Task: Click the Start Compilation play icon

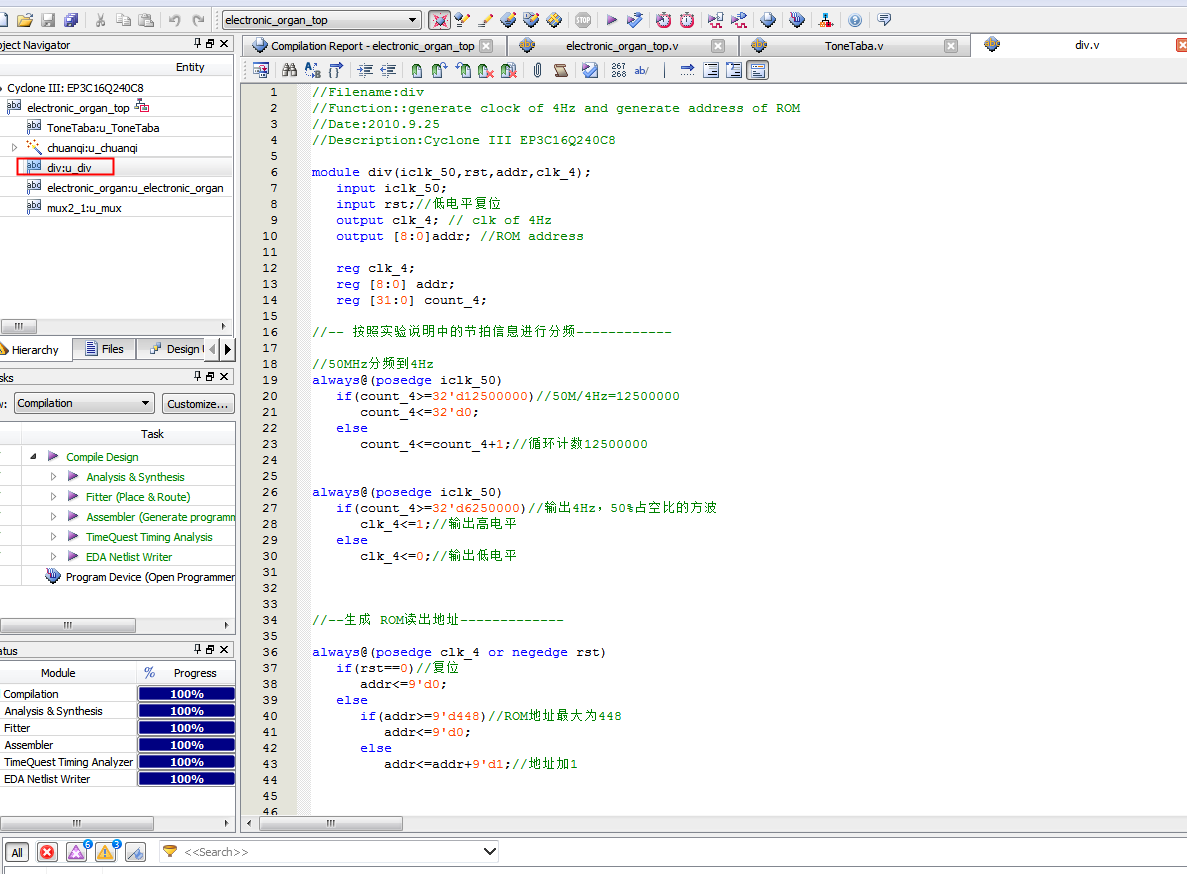Action: click(x=612, y=20)
